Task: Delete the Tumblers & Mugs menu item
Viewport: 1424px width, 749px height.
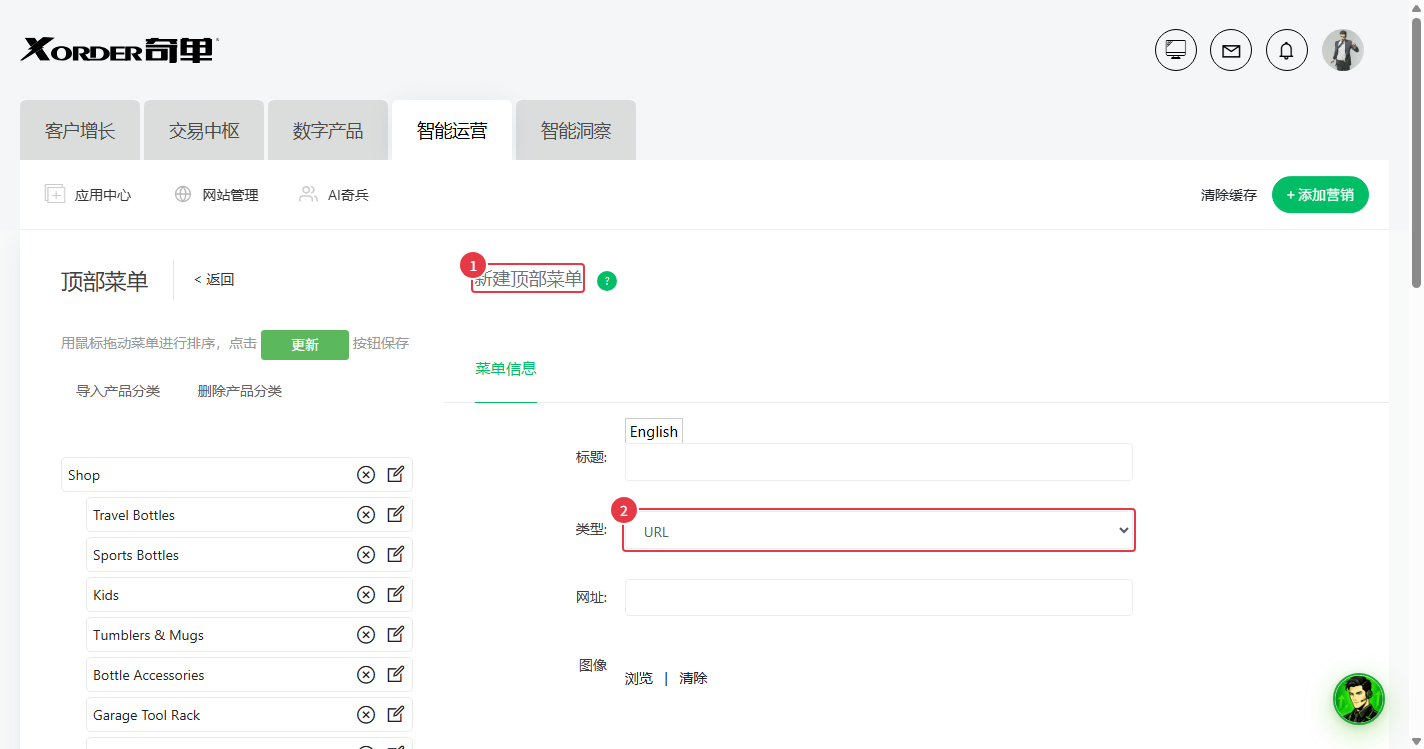Action: click(366, 635)
